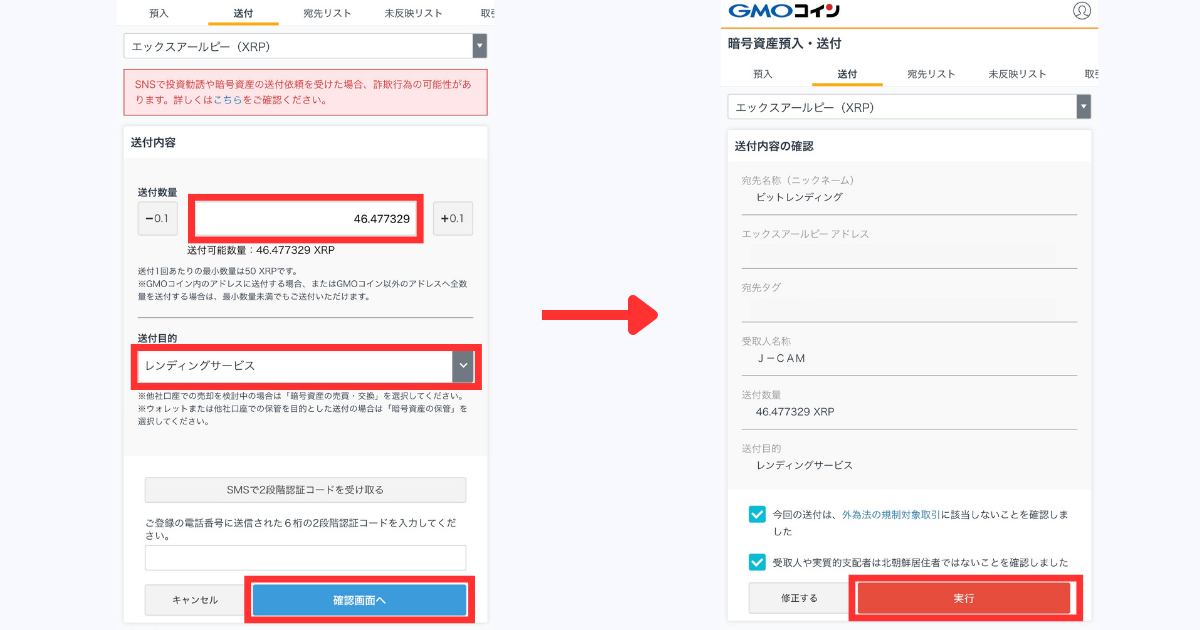The image size is (1200, 630).
Task: Open the こちら link in warning notice
Action: pyautogui.click(x=228, y=100)
